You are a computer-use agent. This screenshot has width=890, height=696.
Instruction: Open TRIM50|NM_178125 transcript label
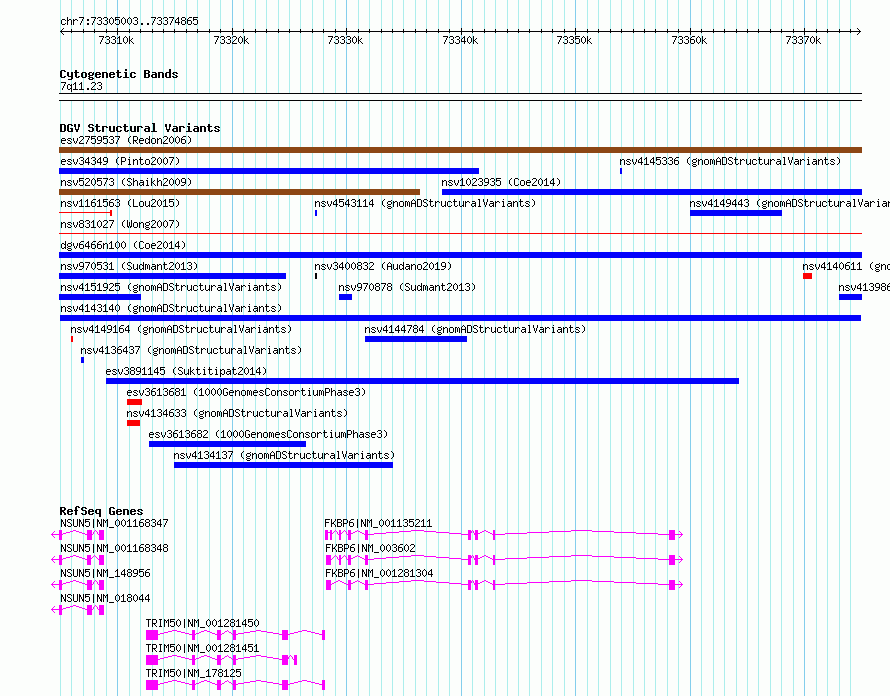194,673
